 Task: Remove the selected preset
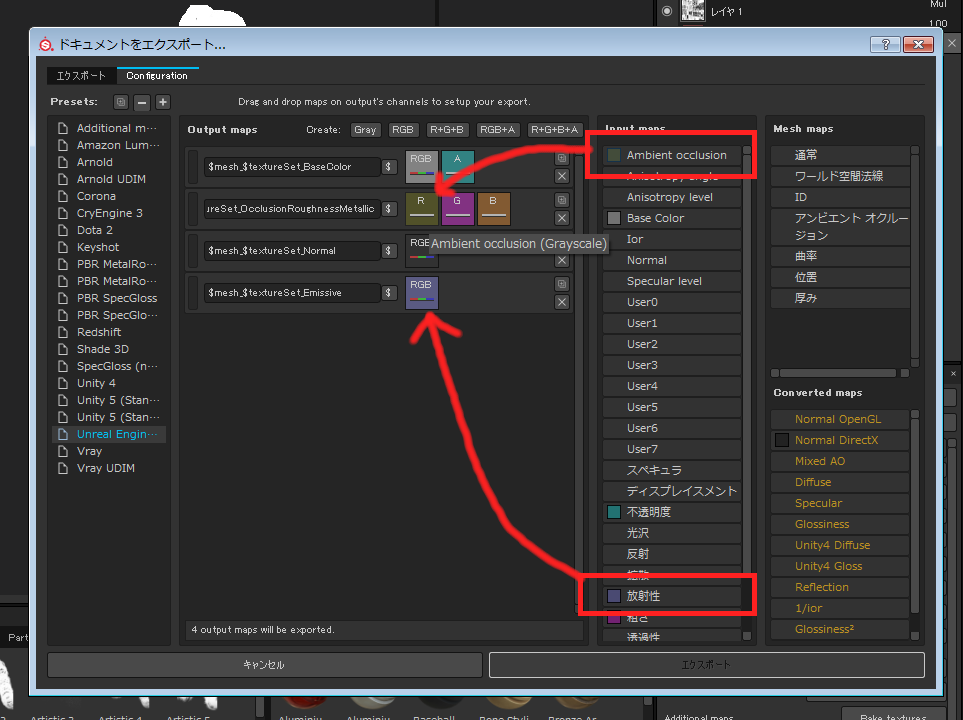[x=140, y=101]
